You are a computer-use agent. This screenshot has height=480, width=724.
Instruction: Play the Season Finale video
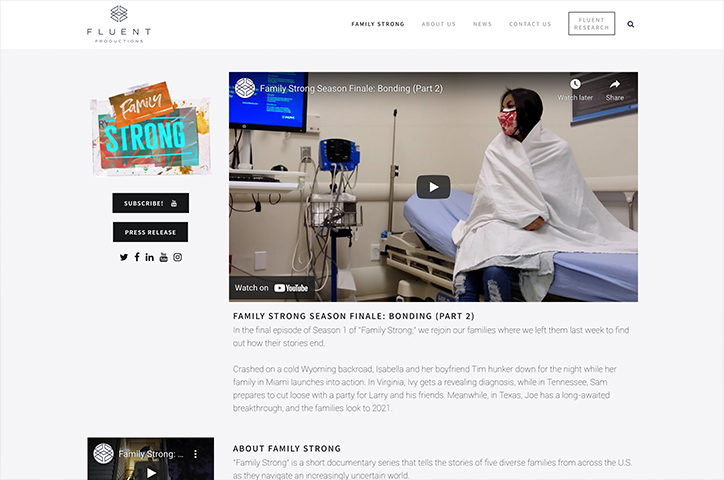[x=433, y=187]
